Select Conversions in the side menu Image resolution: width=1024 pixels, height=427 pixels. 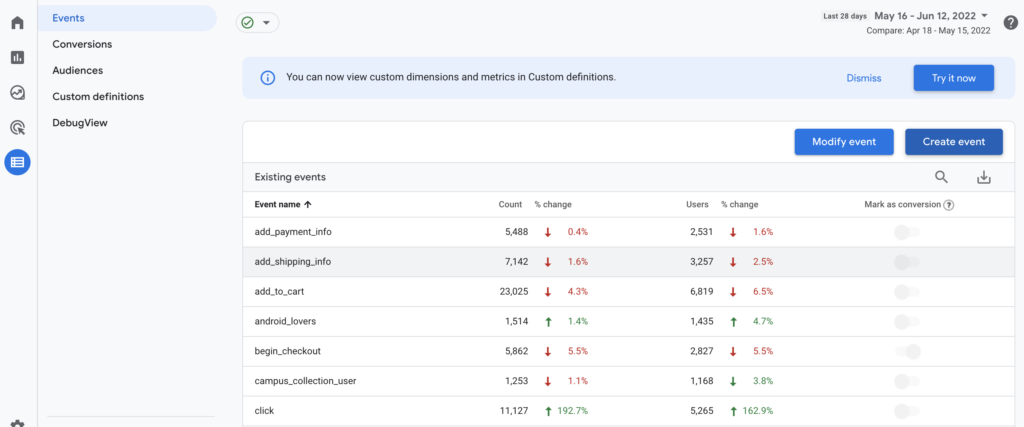point(82,44)
